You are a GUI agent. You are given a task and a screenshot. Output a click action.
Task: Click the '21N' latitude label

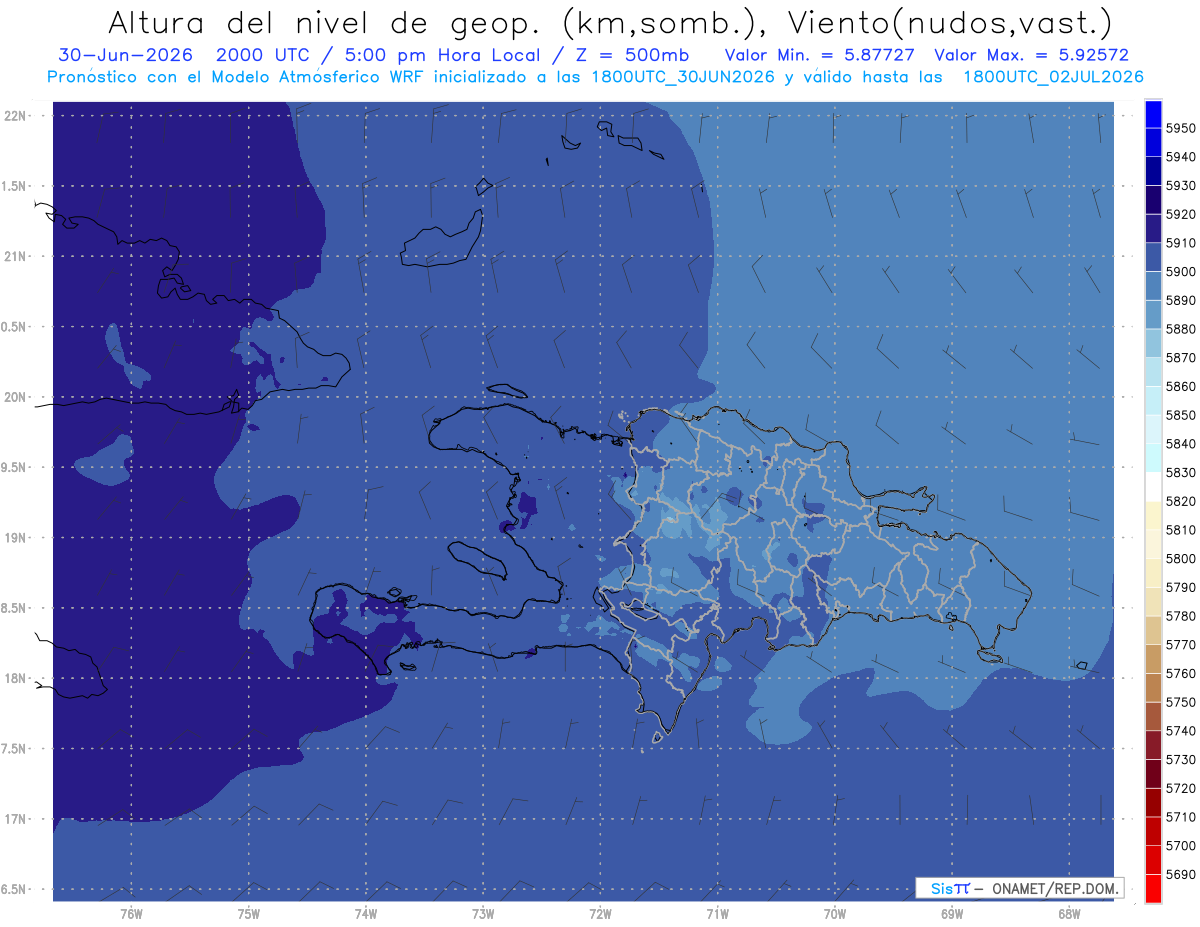[x=17, y=257]
